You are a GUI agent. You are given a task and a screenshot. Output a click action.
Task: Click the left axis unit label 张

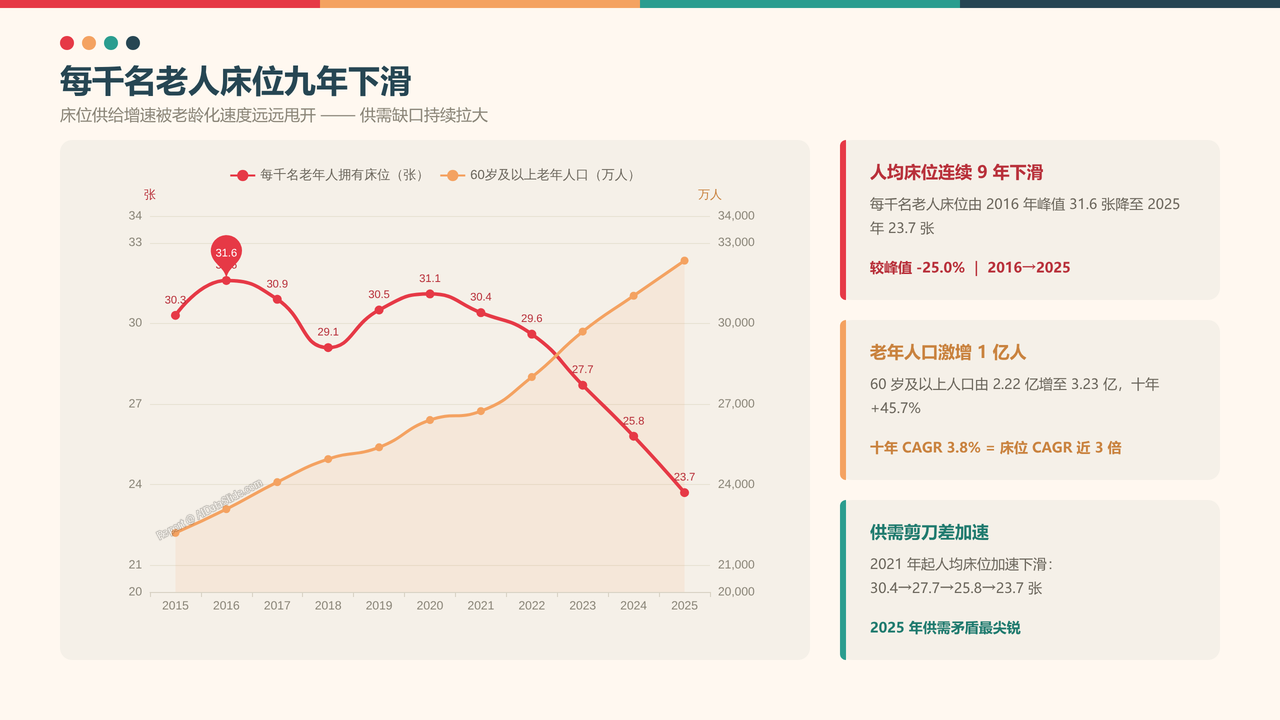coord(150,194)
